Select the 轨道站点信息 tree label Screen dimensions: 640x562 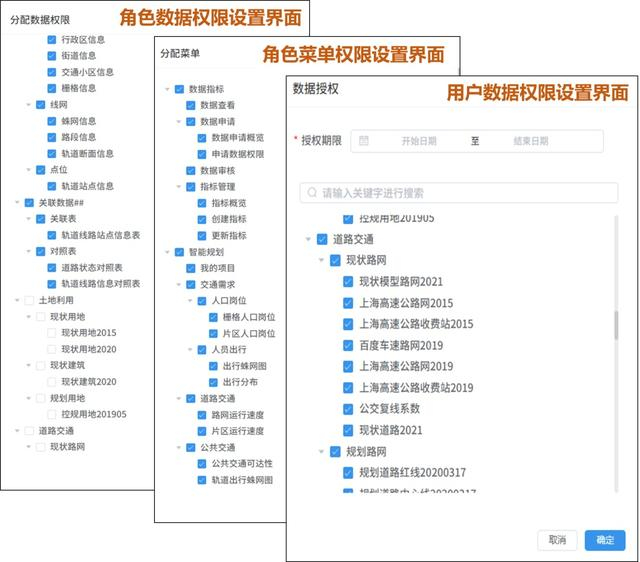87,186
